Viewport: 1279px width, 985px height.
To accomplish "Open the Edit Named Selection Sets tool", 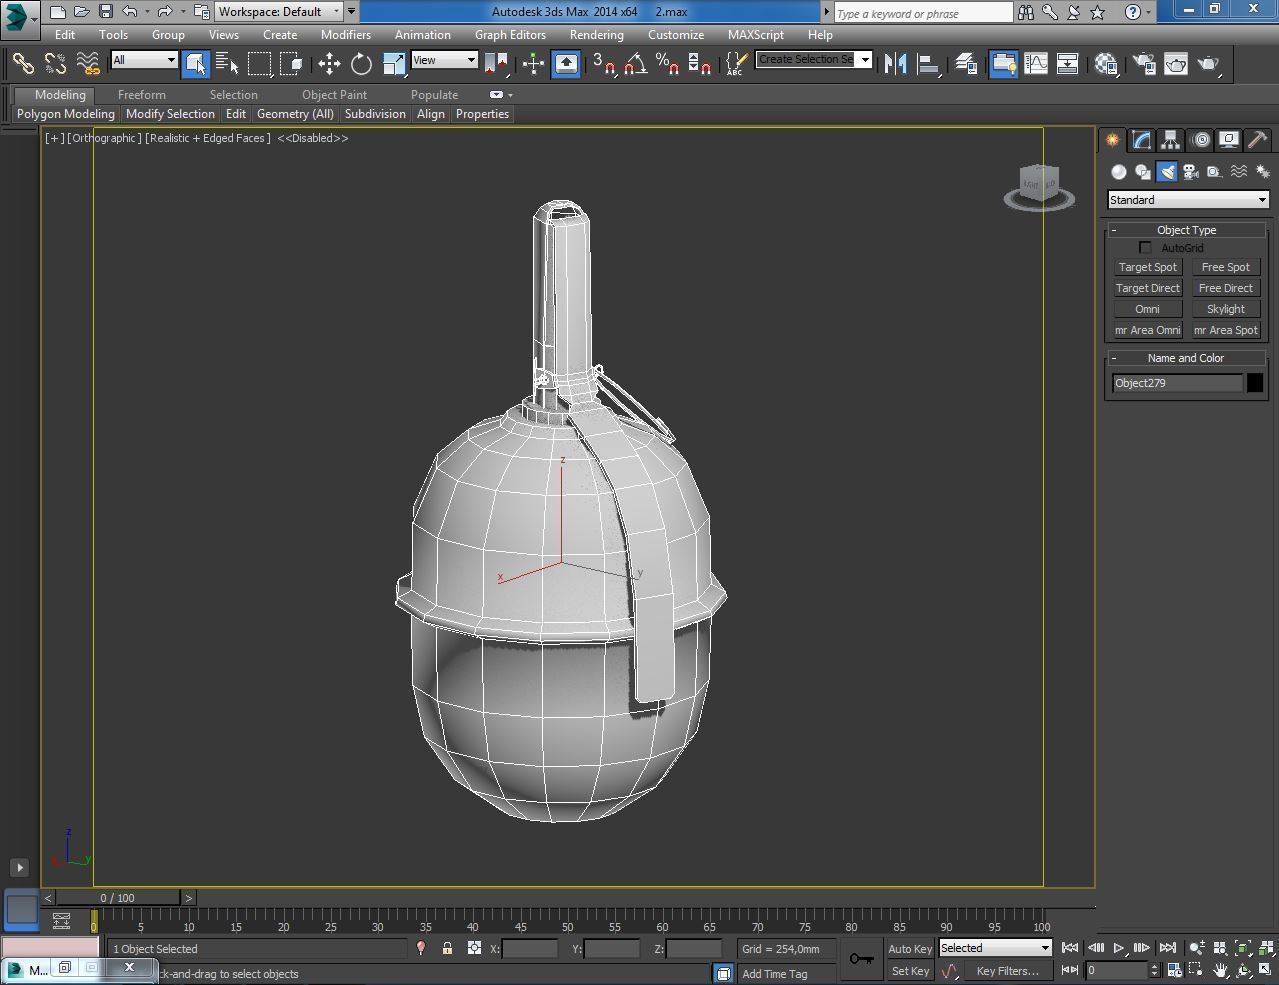I will pos(736,64).
